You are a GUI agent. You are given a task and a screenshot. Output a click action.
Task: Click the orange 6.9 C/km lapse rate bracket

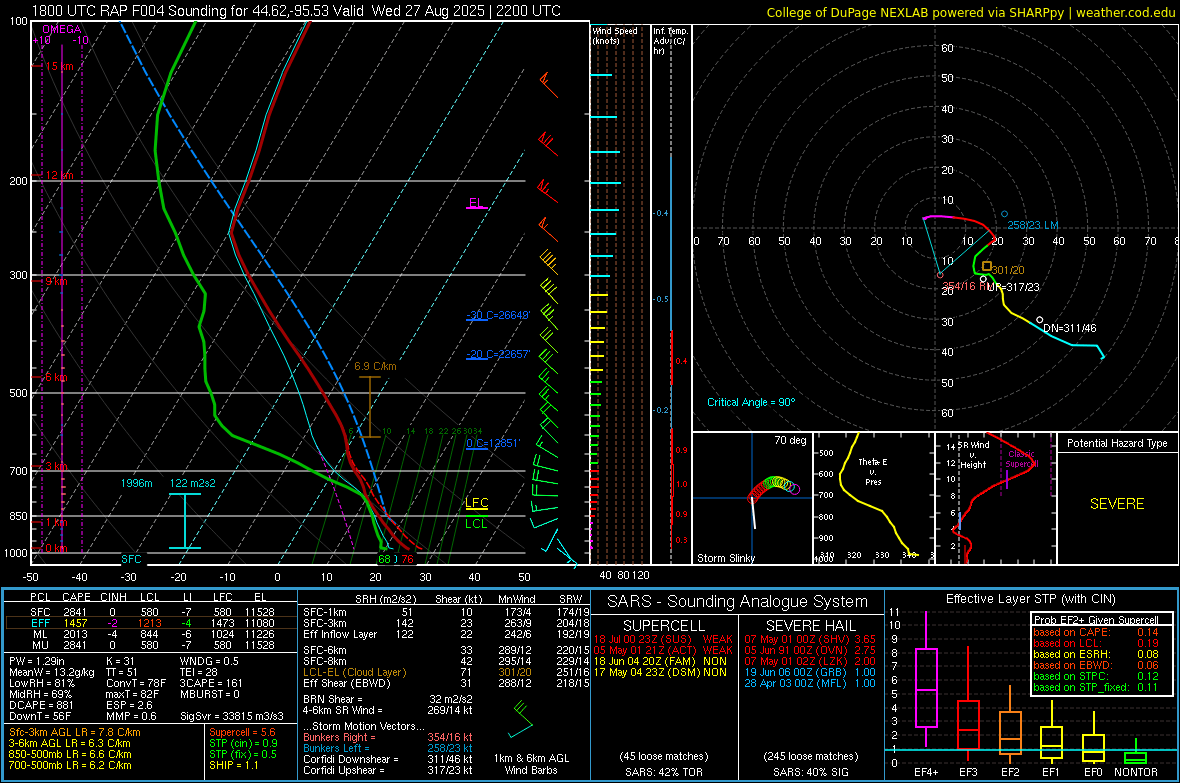pos(370,407)
